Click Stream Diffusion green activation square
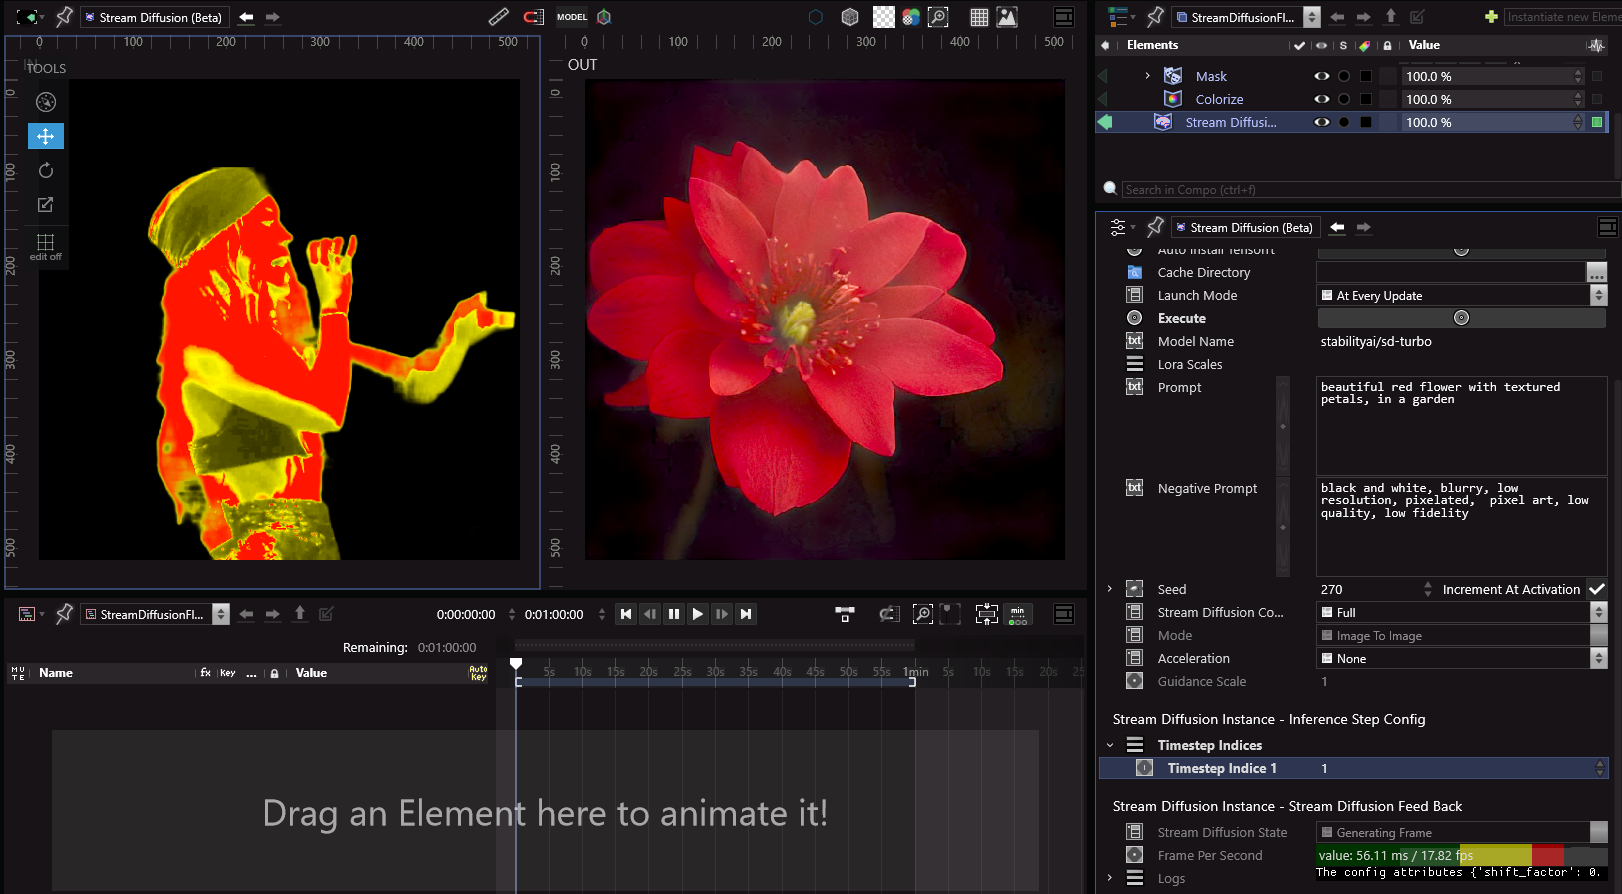Screen dimensions: 1622x894 [x=1597, y=122]
